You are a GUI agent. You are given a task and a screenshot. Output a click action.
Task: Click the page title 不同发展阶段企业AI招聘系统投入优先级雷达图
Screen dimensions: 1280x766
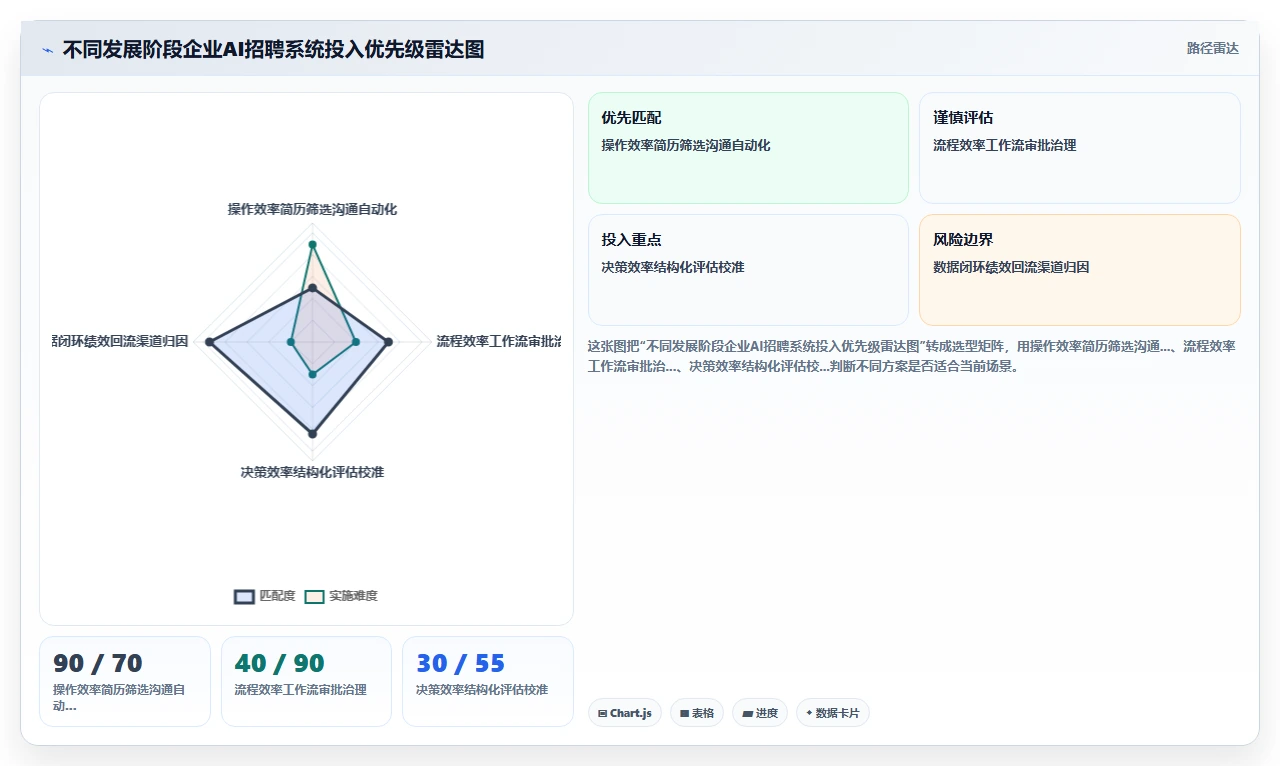point(273,49)
